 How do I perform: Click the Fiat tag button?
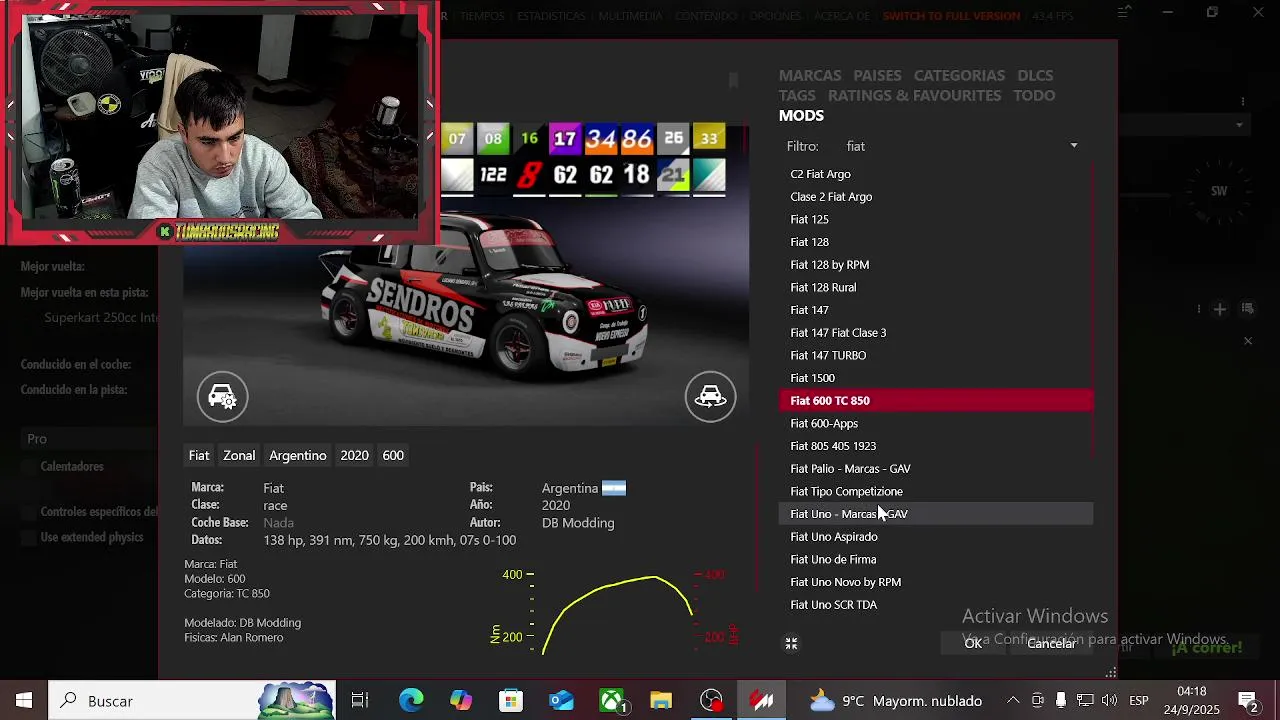click(x=199, y=456)
